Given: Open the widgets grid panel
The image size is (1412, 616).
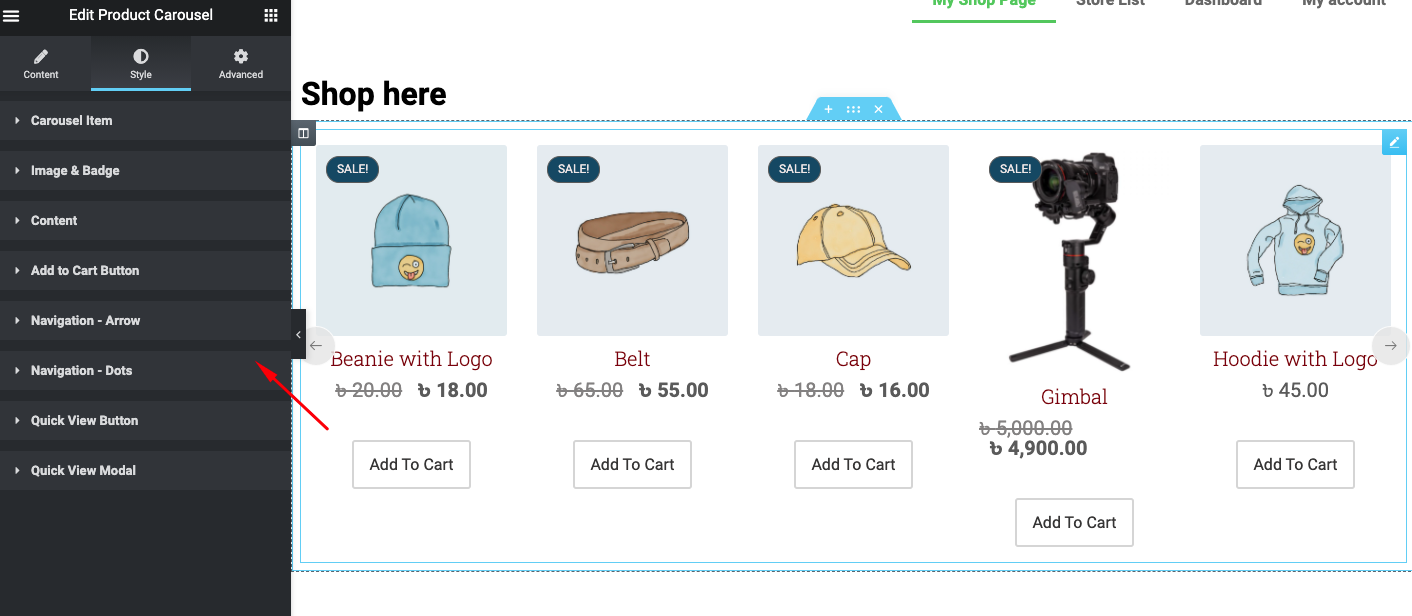Looking at the screenshot, I should pyautogui.click(x=271, y=16).
